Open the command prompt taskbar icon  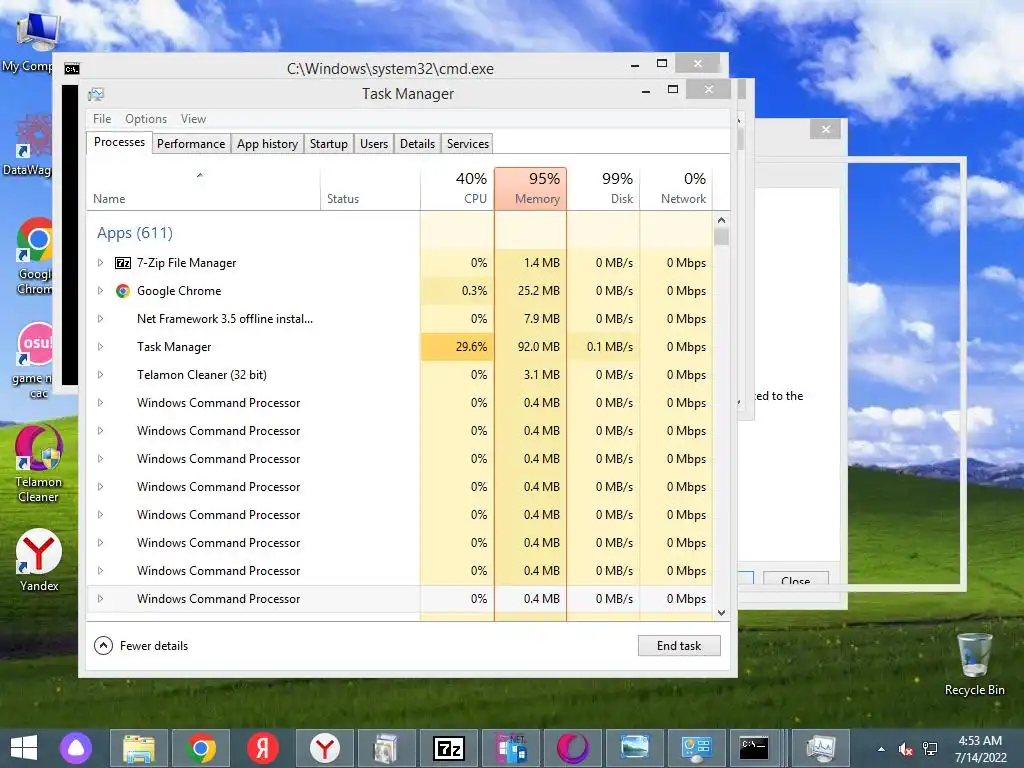coord(753,748)
